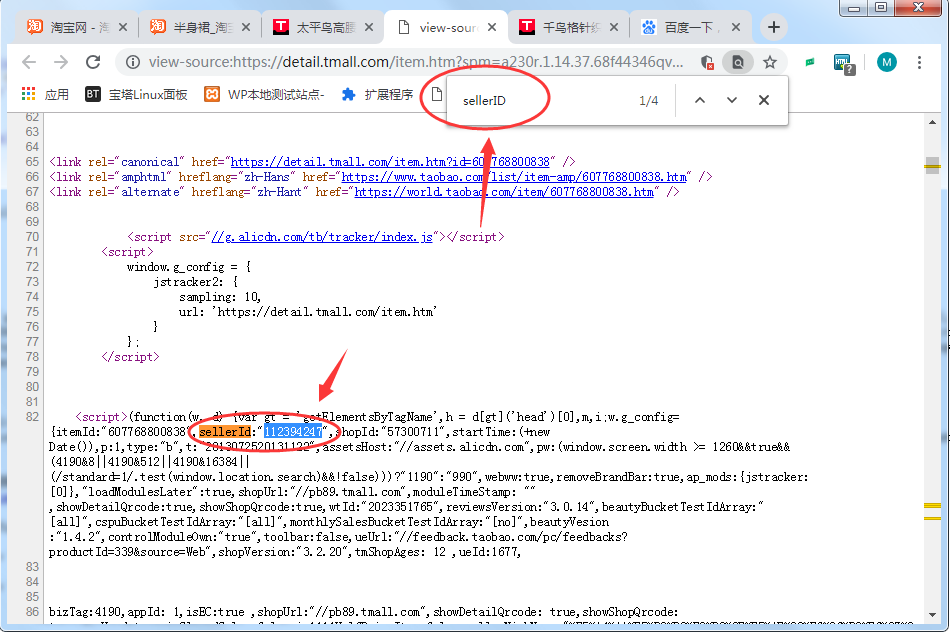Open the 应用 apps shortcut
This screenshot has width=950, height=632.
click(45, 95)
